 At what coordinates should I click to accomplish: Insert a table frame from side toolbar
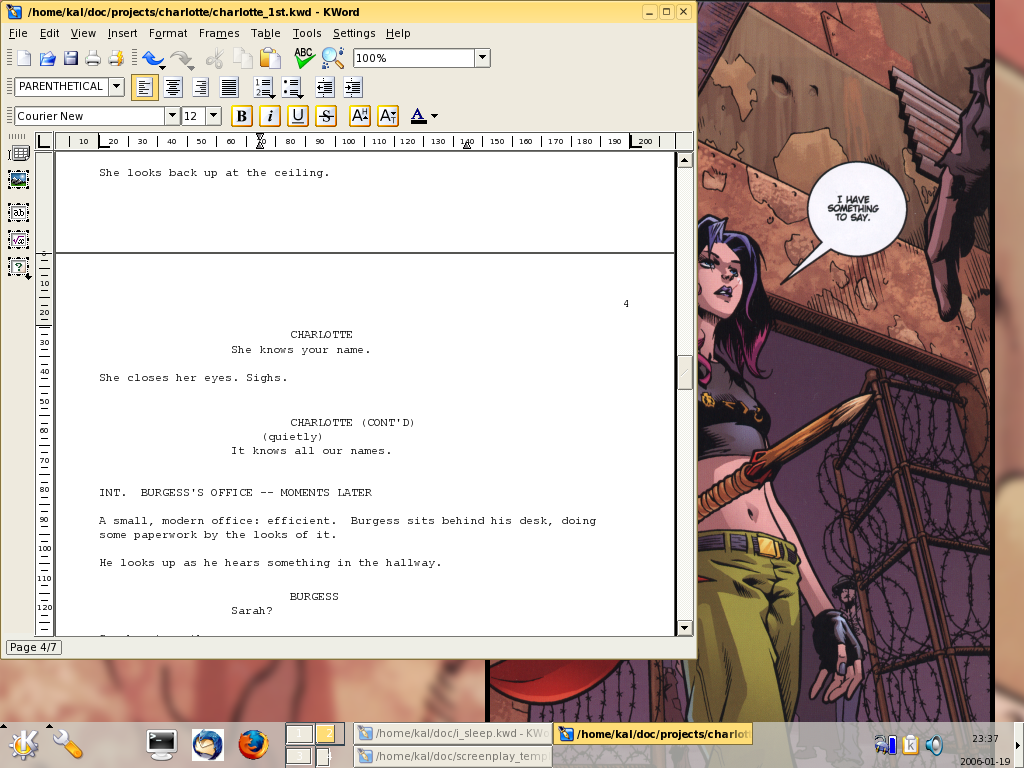coord(19,153)
